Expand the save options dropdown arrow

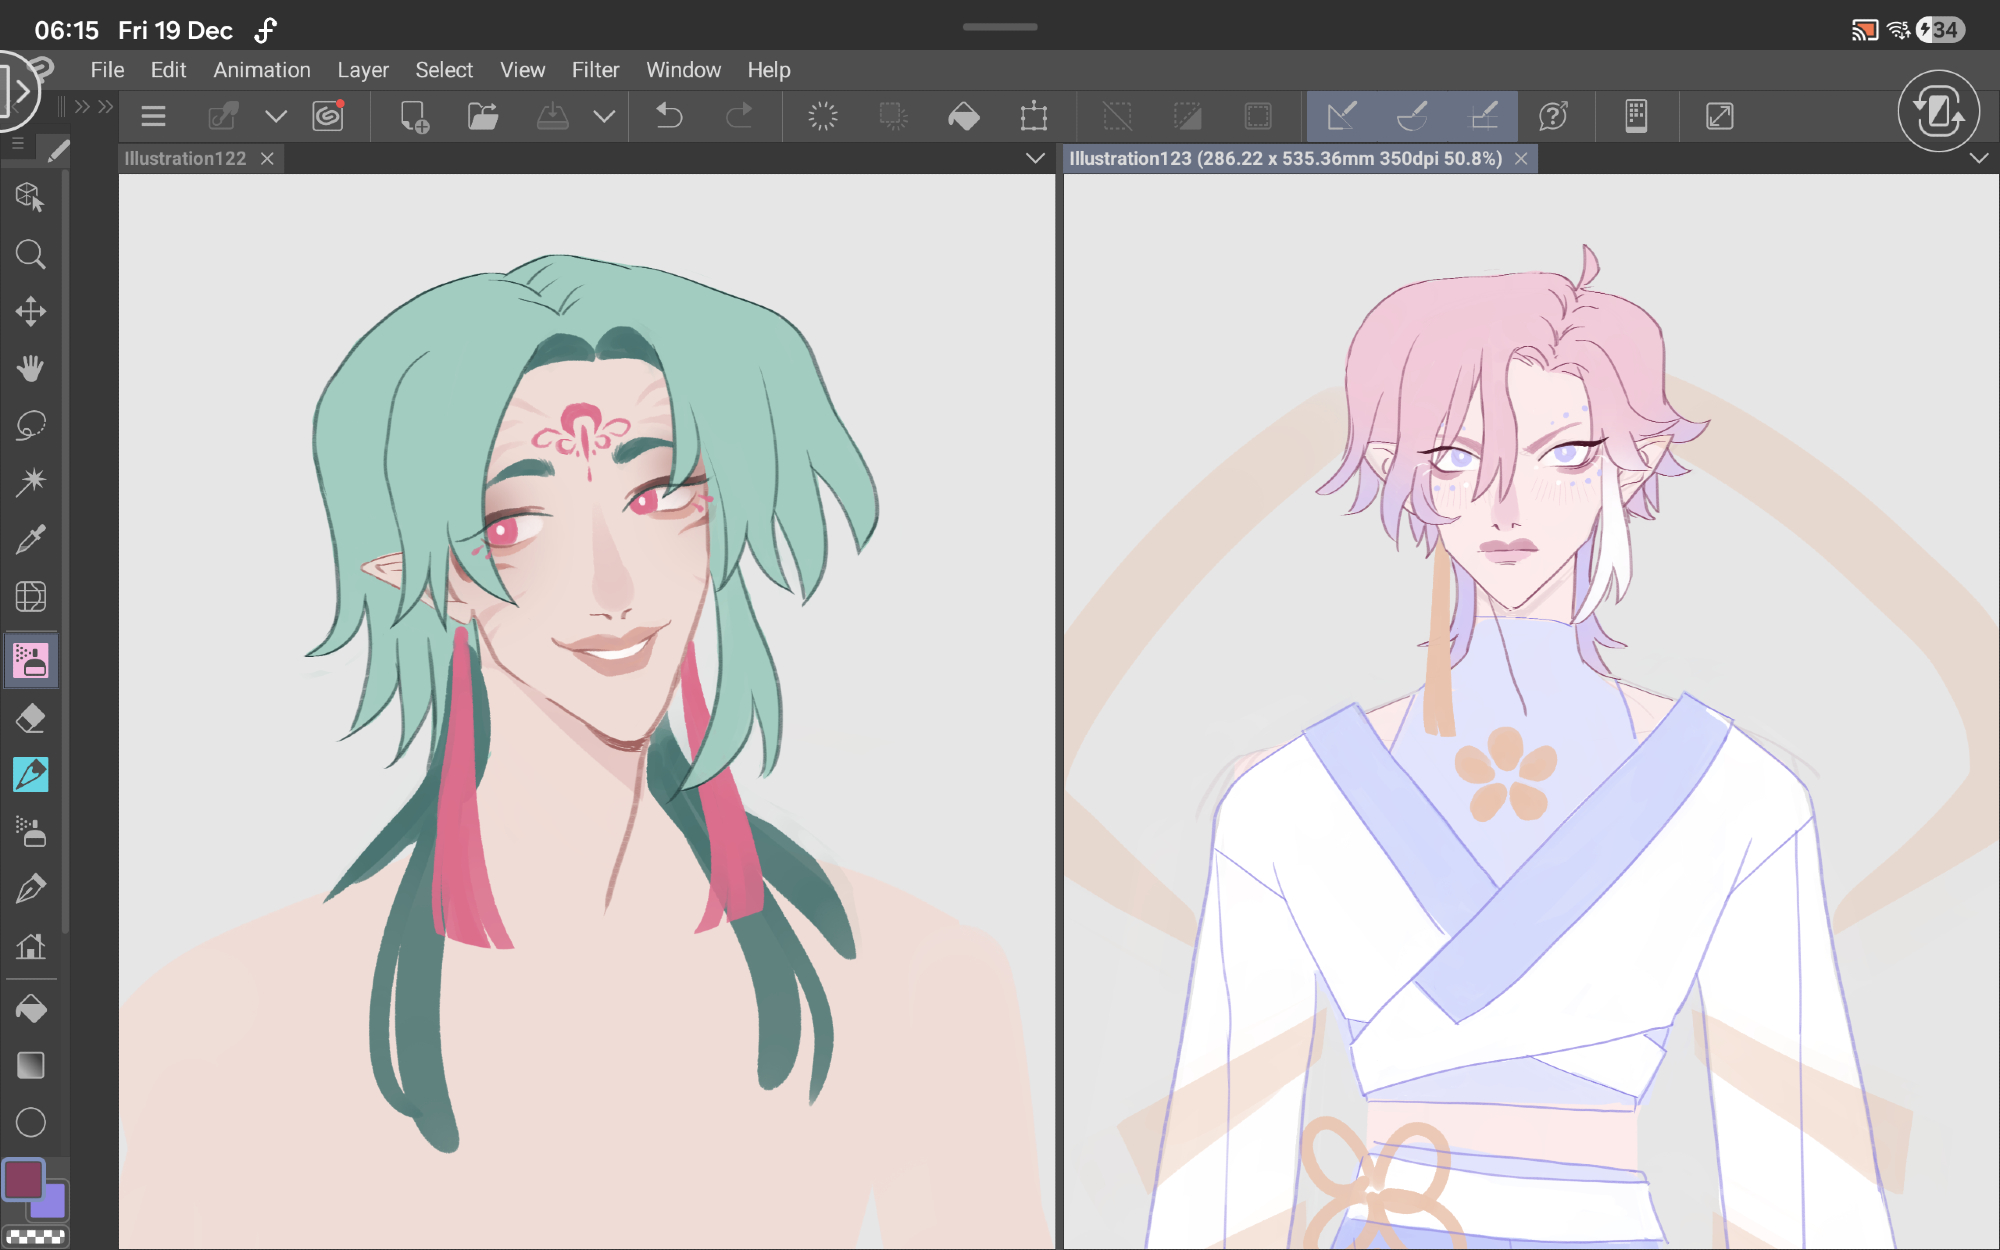coord(604,116)
